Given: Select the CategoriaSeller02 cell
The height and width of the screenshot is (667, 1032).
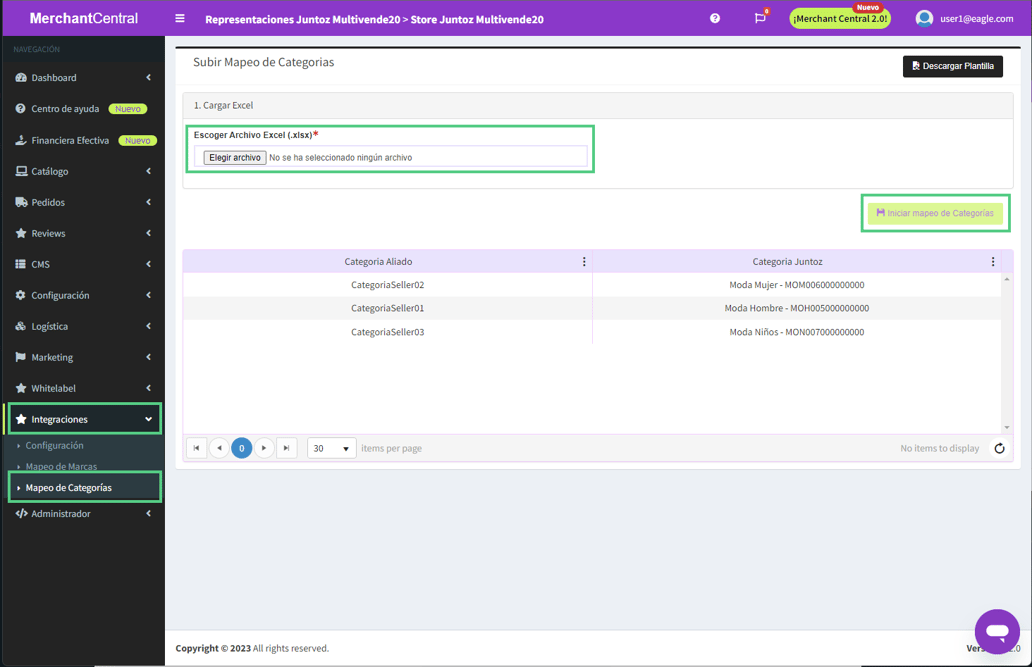Looking at the screenshot, I should [x=388, y=285].
